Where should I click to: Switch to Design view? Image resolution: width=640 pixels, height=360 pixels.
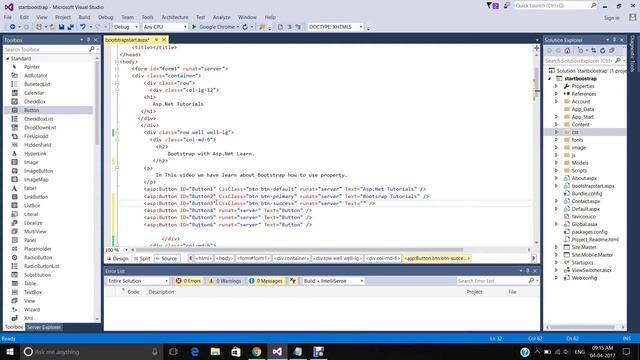point(118,258)
